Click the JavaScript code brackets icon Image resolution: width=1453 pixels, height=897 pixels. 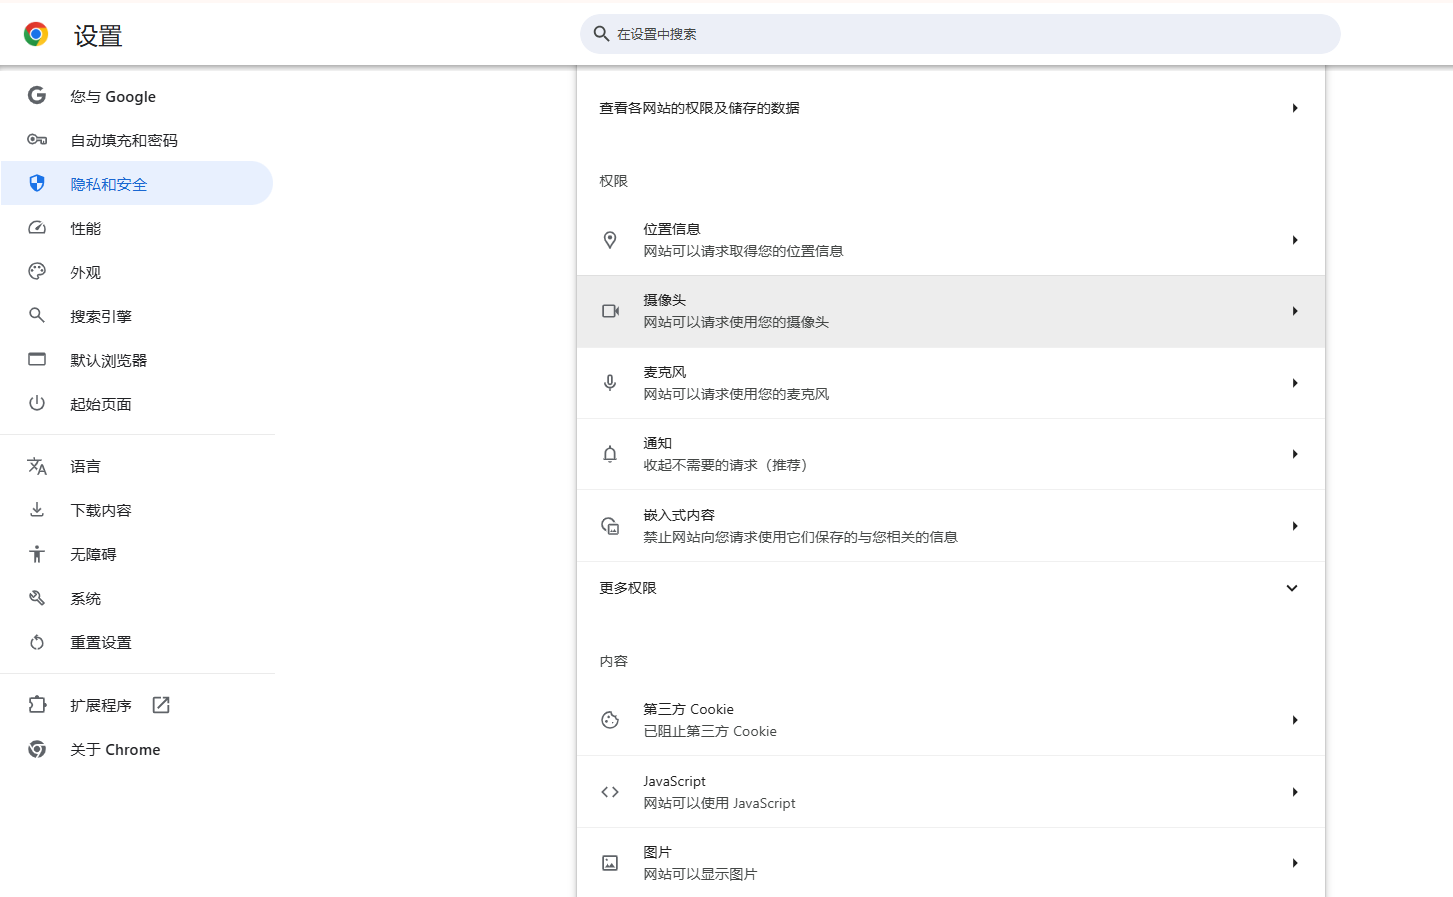coord(610,792)
